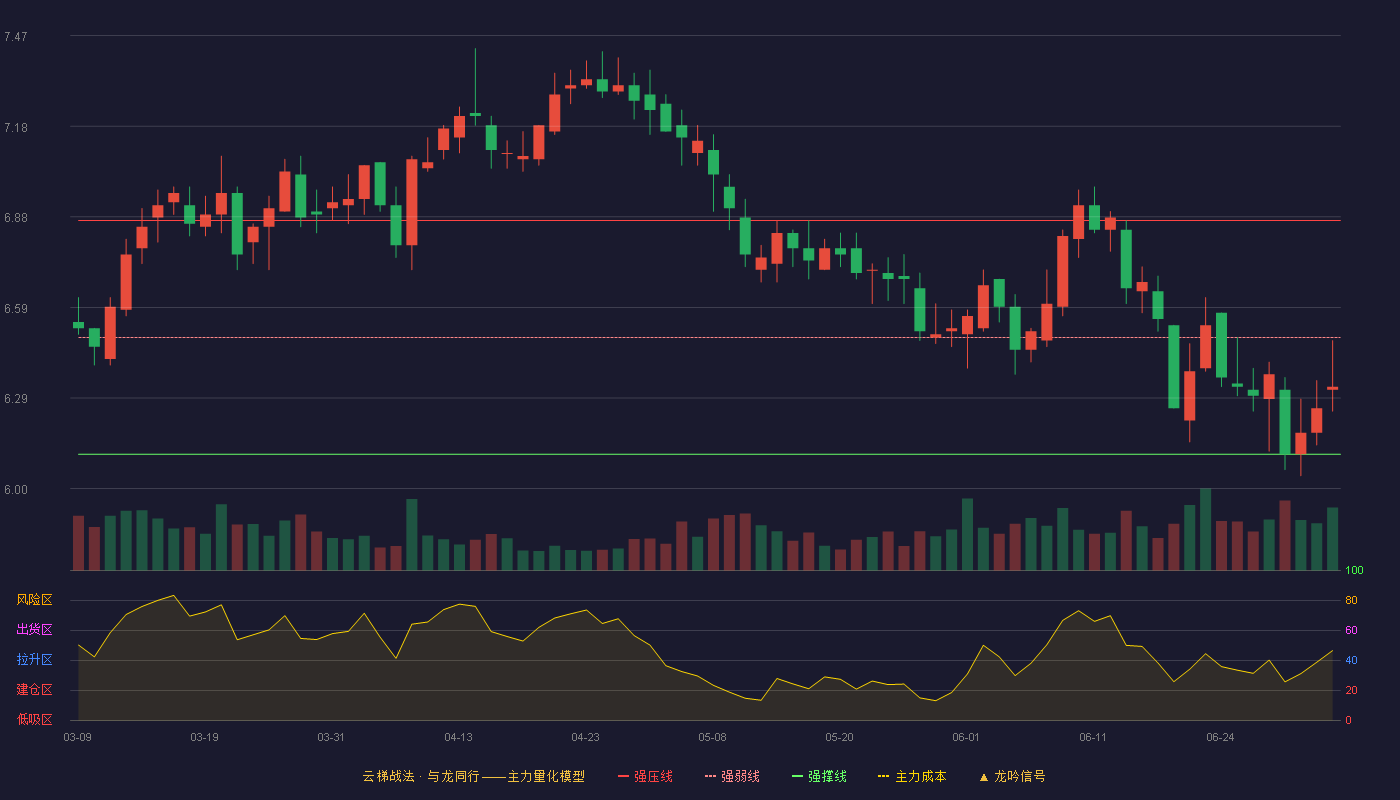
Task: Click the 05-08 date label
Action: click(x=713, y=737)
